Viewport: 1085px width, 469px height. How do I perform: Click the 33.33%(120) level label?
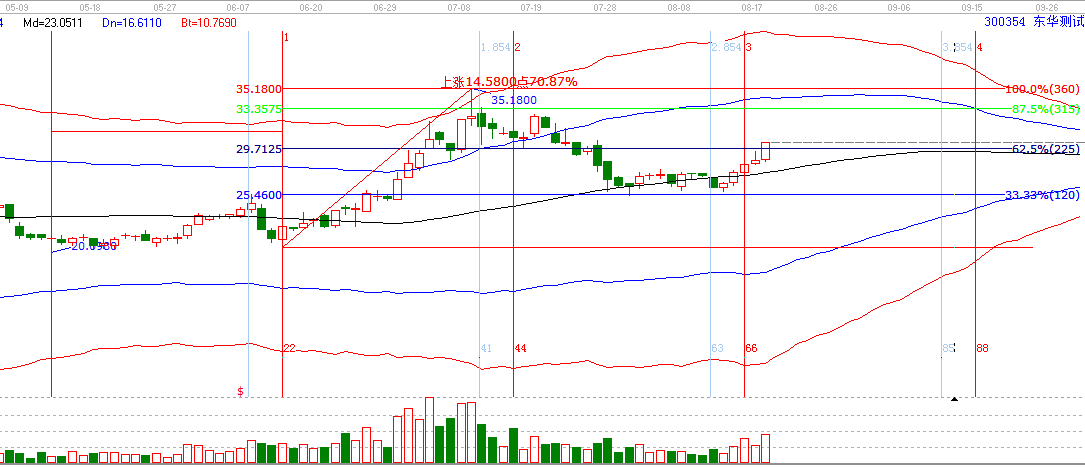click(1042, 195)
